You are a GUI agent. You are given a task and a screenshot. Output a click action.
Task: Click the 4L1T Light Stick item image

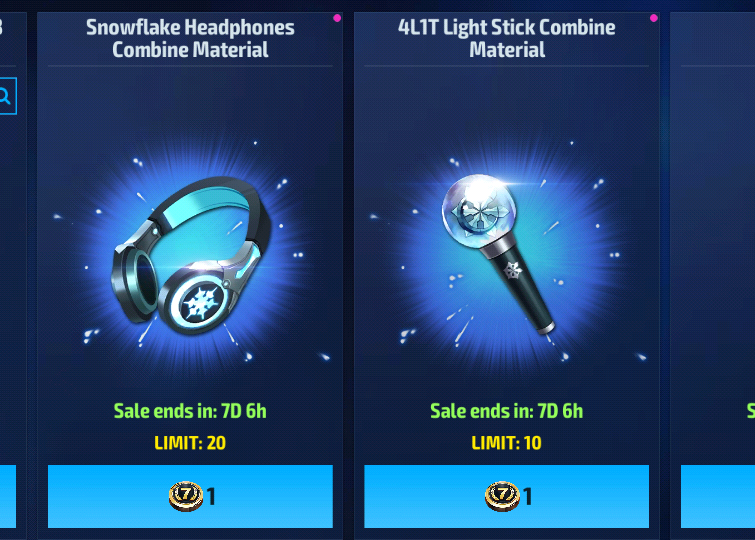(x=498, y=254)
